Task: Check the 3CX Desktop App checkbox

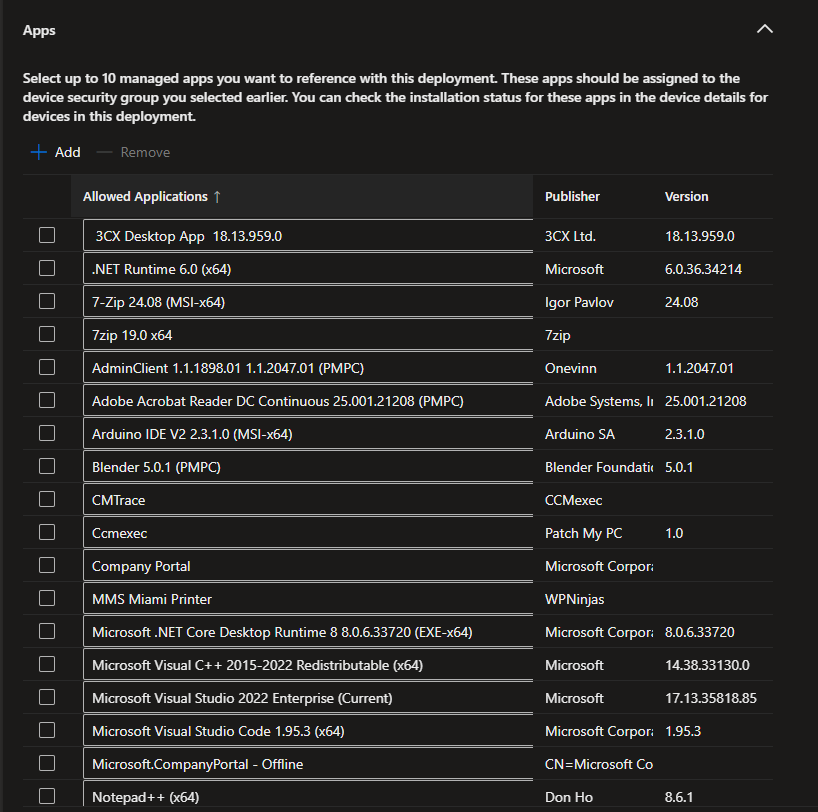Action: pyautogui.click(x=47, y=235)
